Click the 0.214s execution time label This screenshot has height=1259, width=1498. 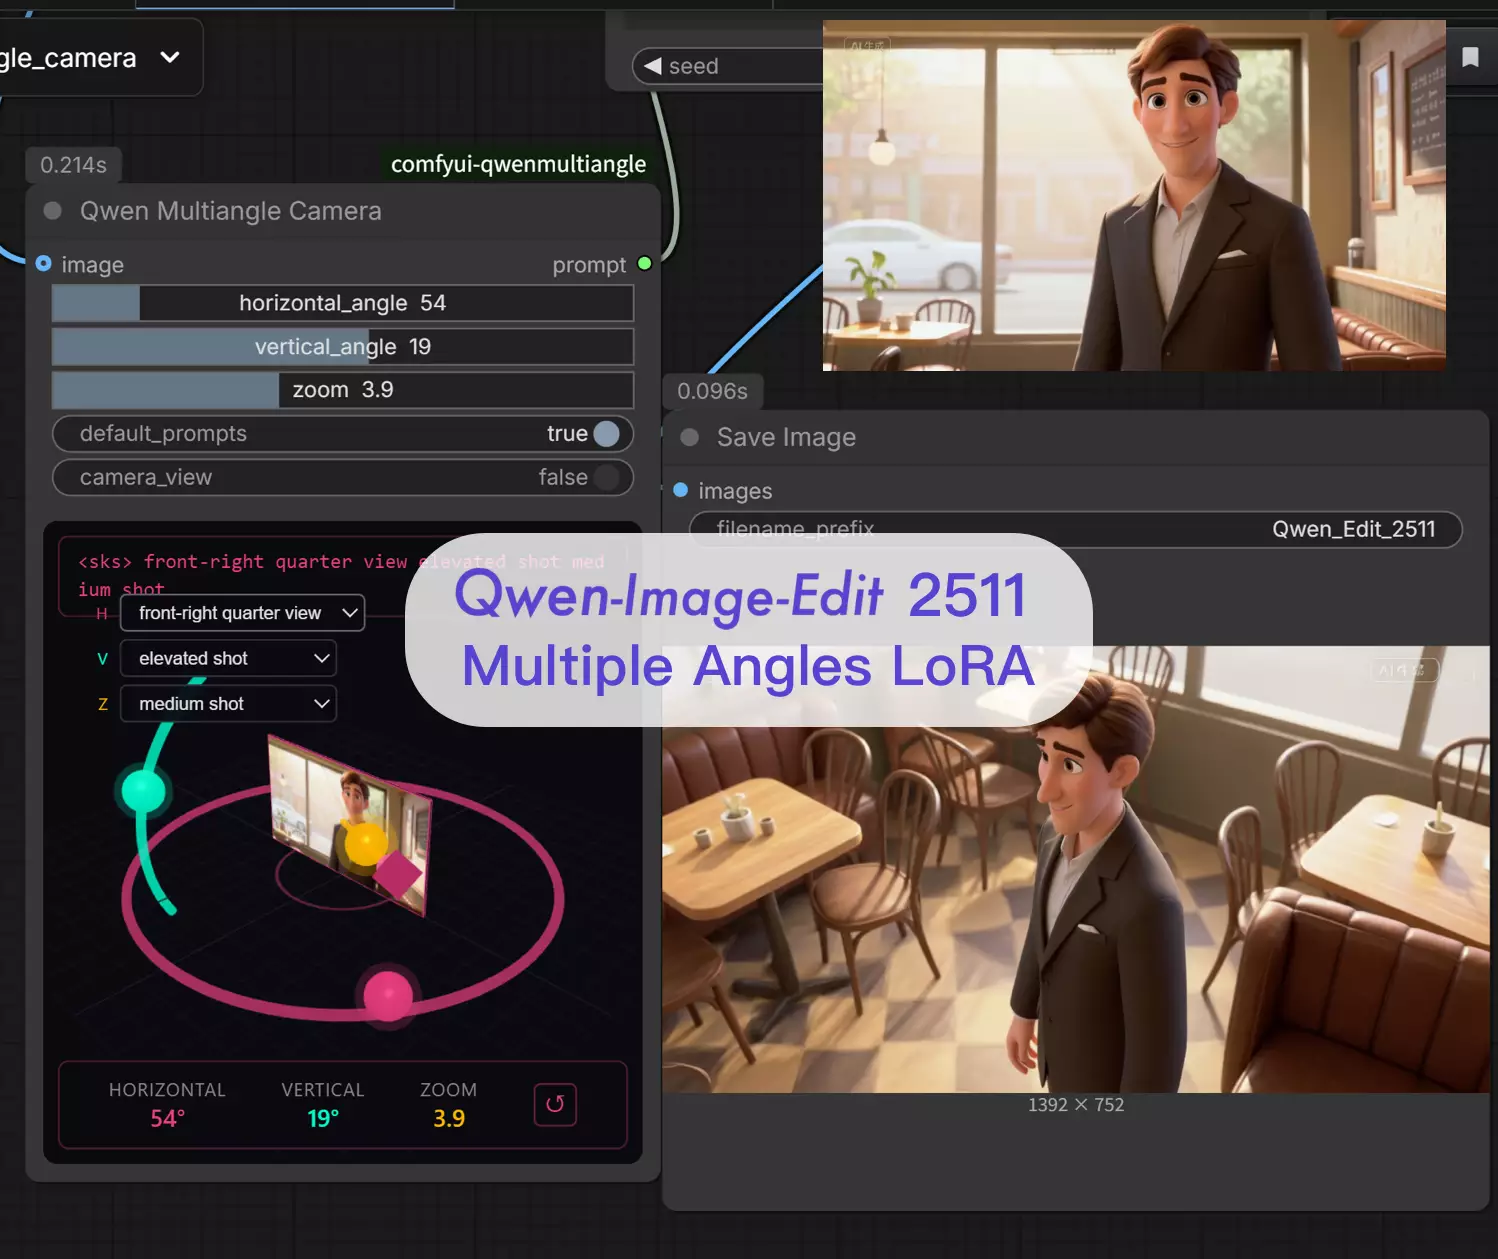click(73, 165)
